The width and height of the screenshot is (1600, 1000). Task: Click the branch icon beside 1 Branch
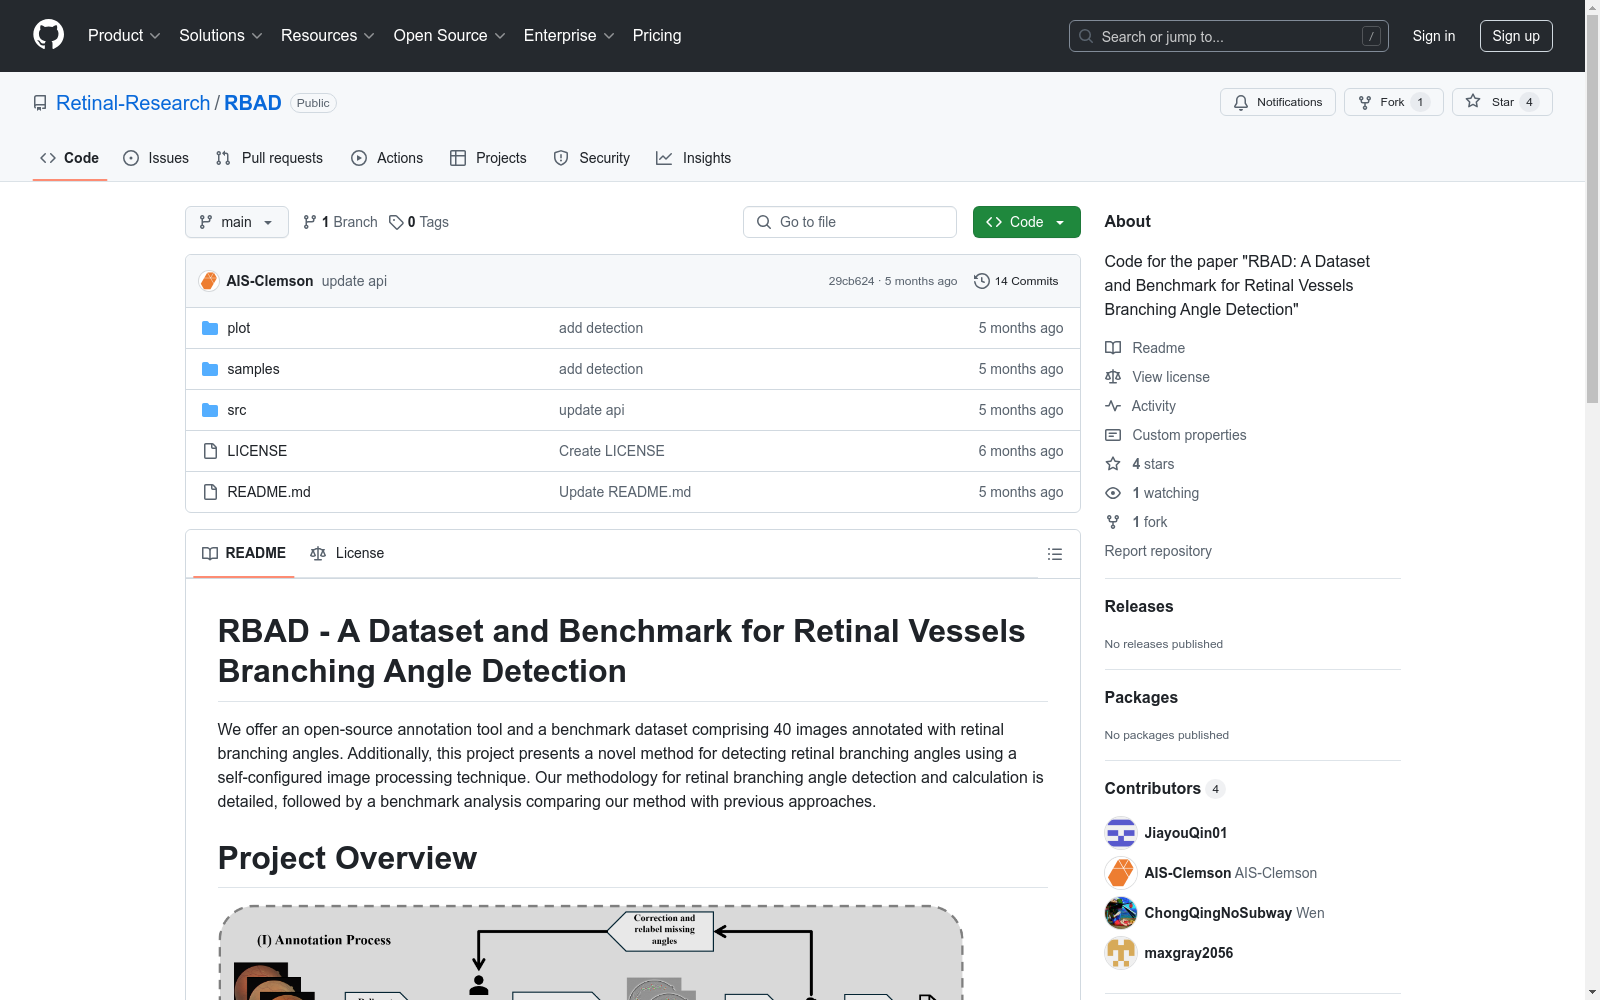310,222
